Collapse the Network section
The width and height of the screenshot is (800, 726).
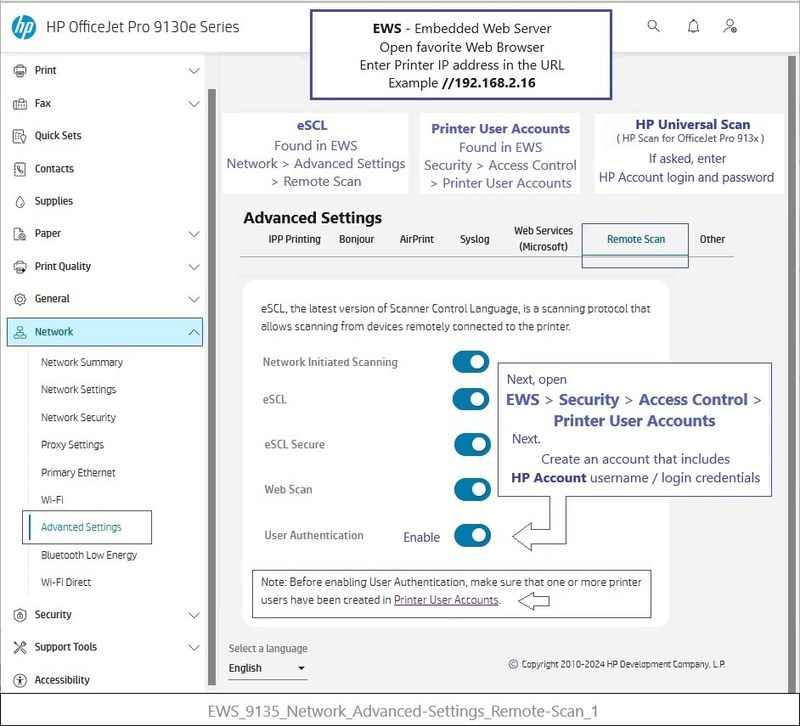[x=194, y=332]
